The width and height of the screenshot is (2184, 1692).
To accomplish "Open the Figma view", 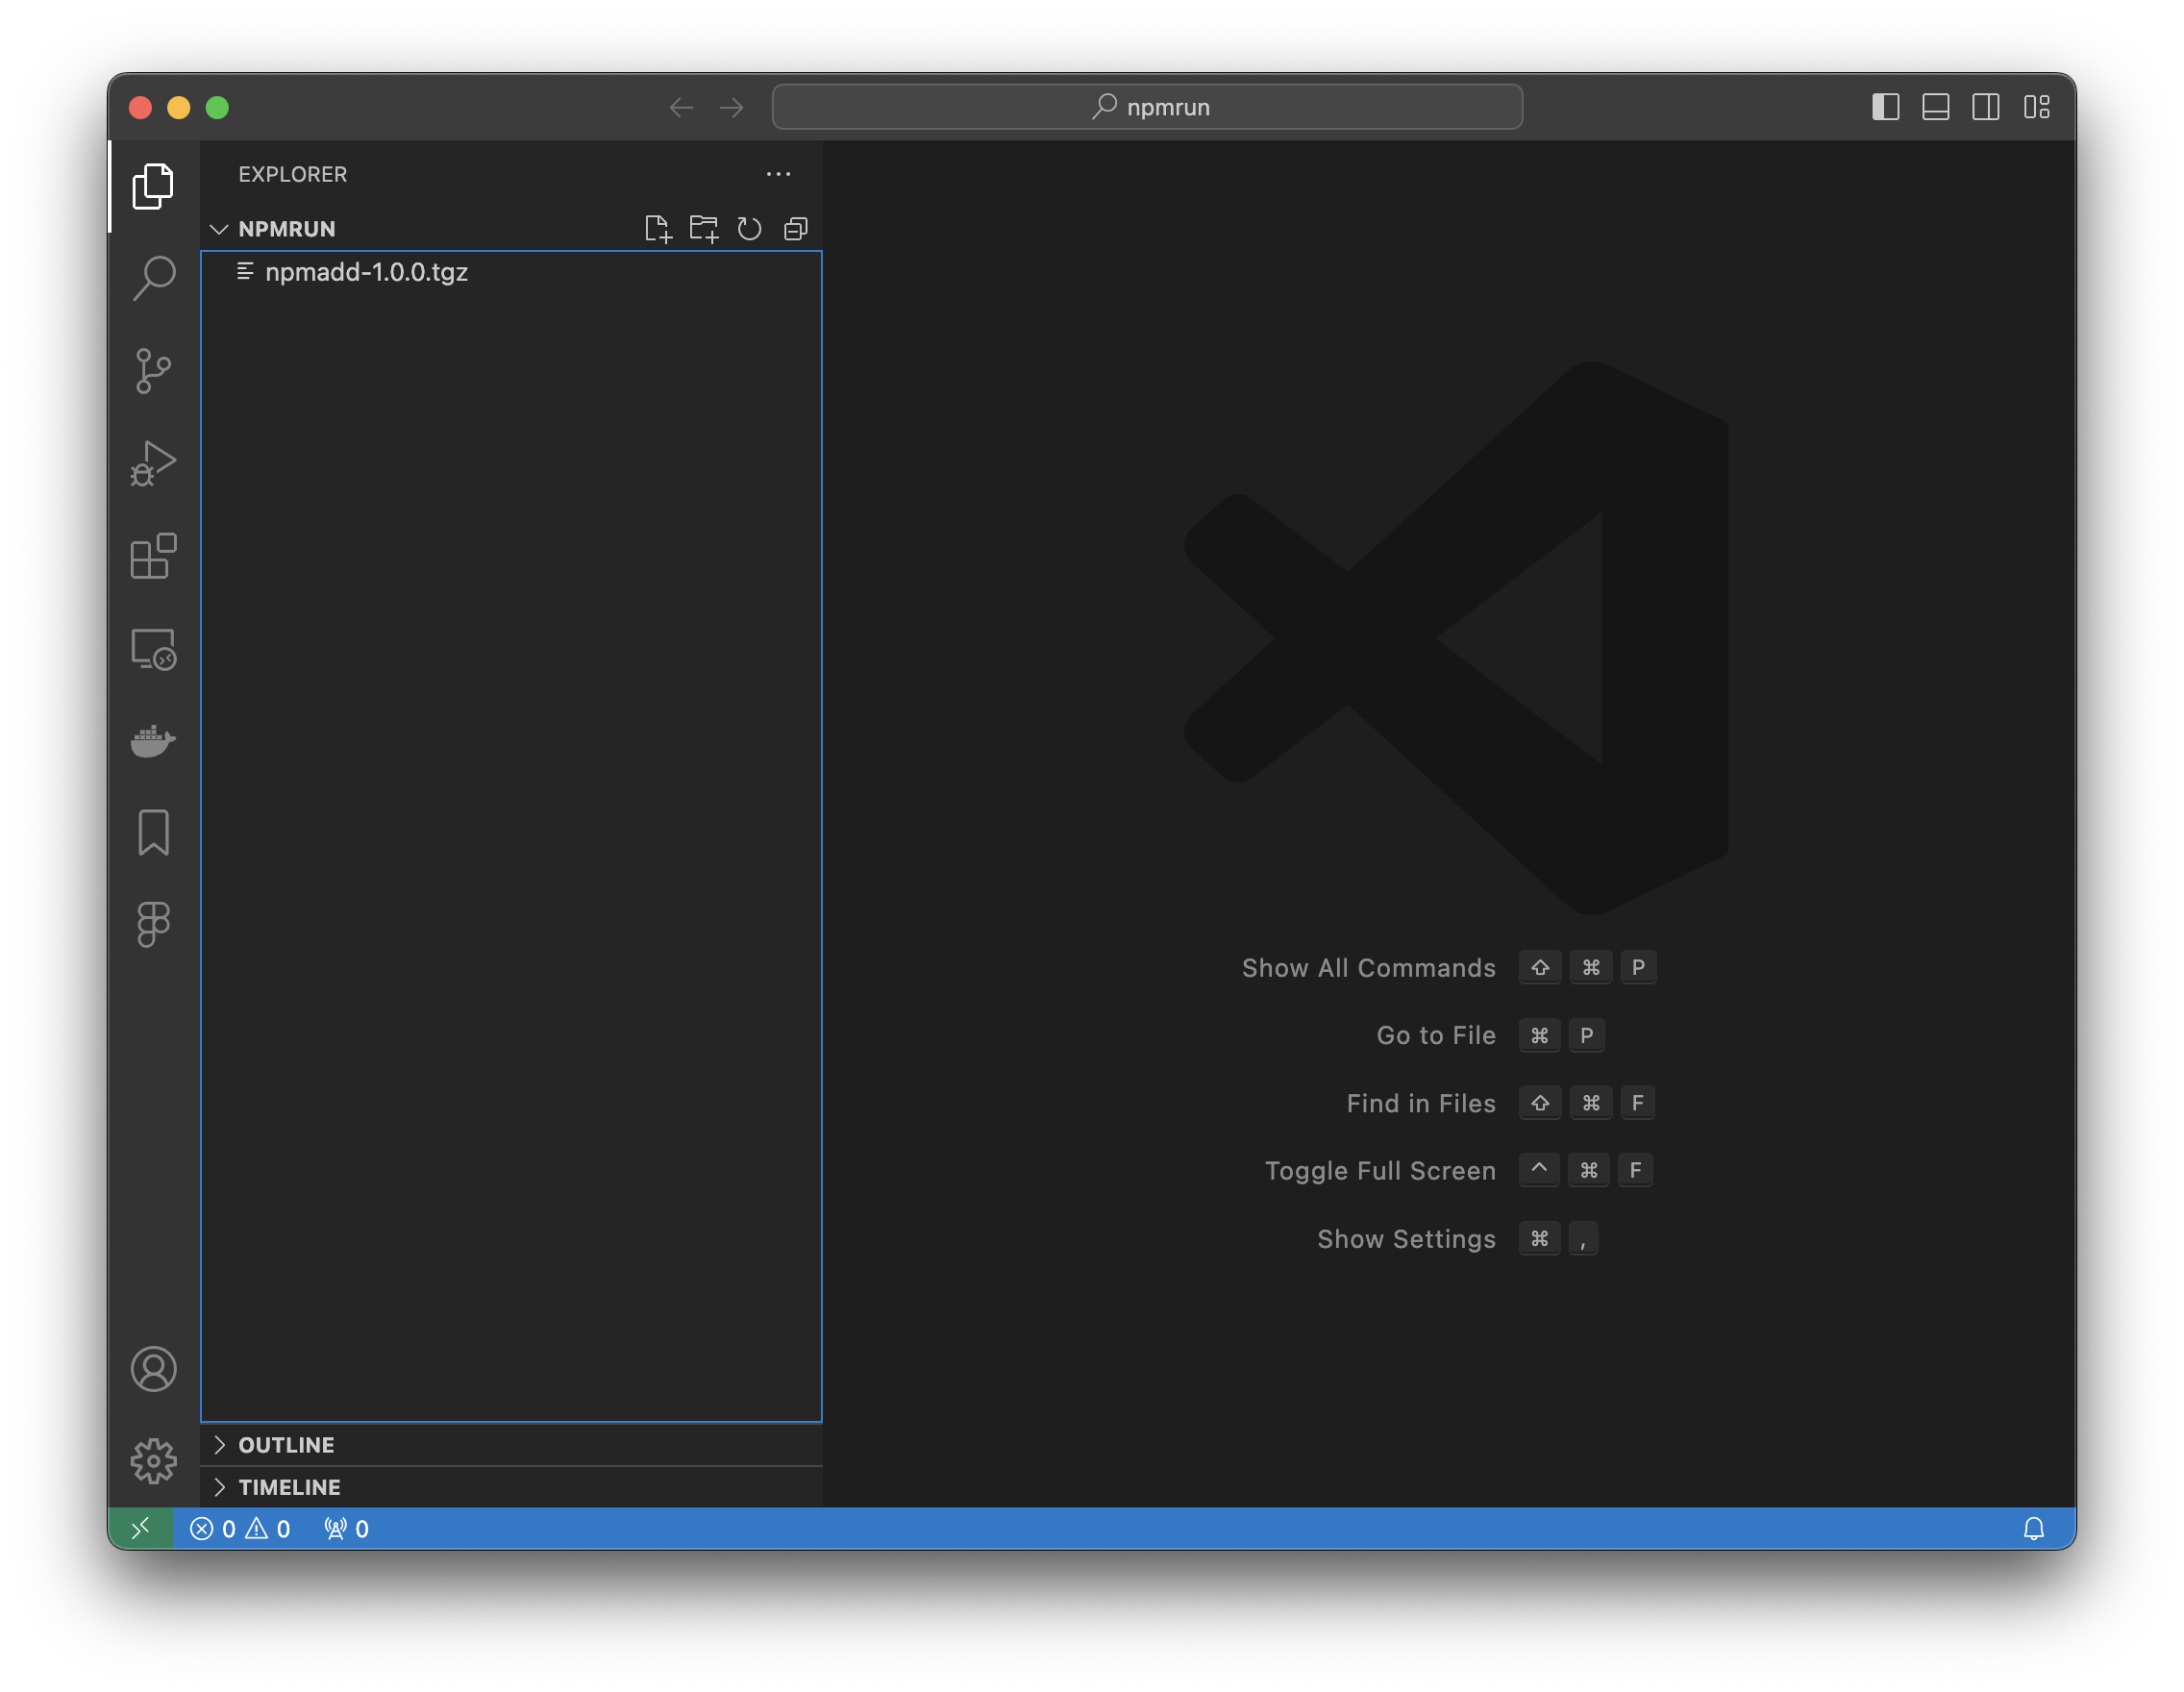I will point(153,924).
